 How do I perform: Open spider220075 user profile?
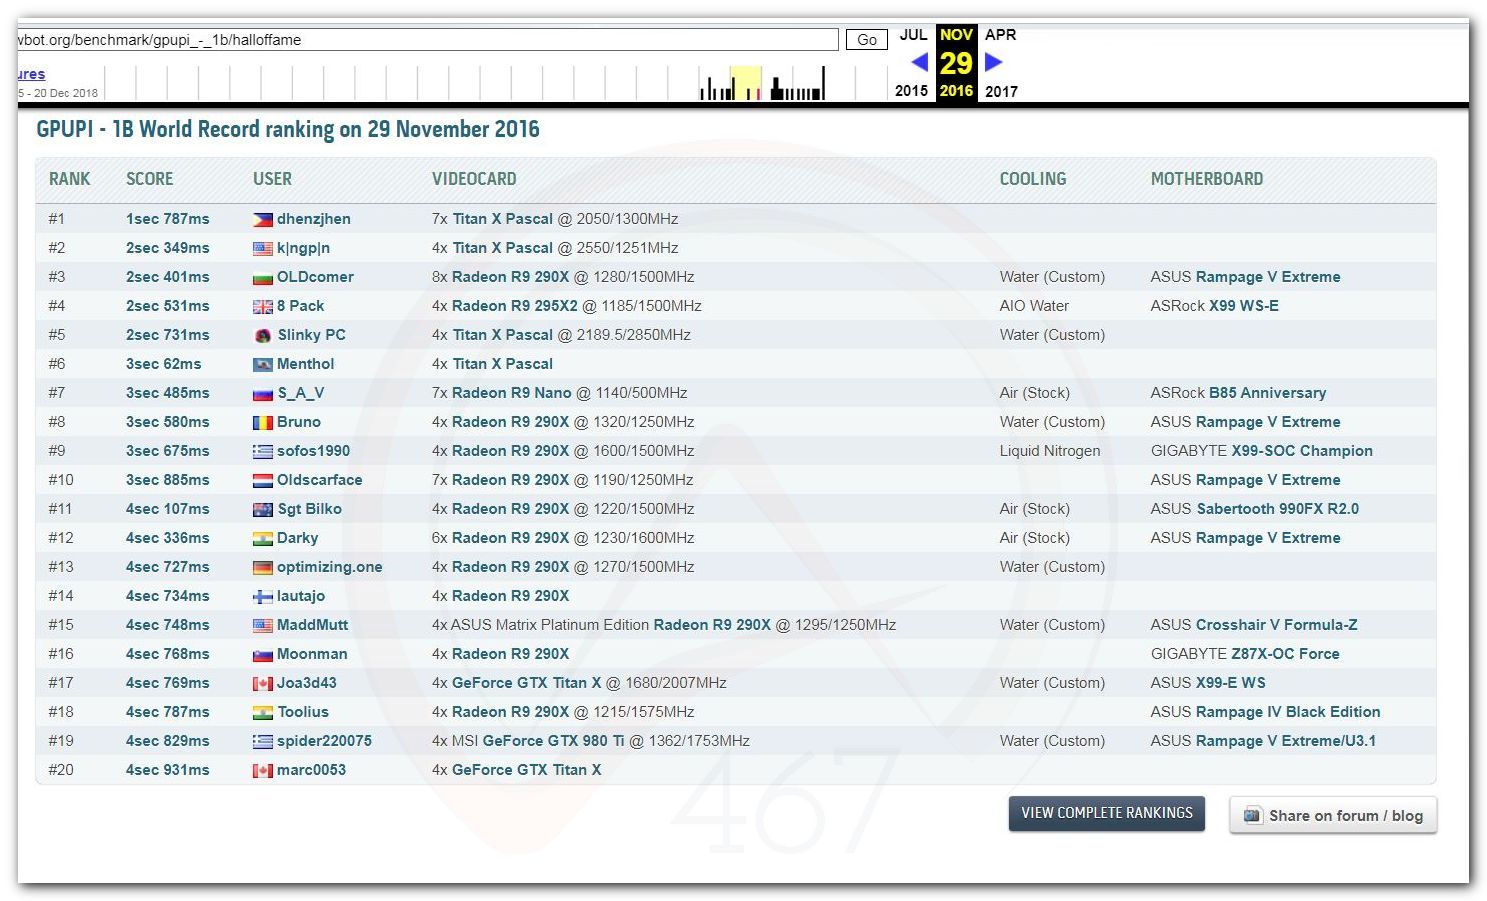[324, 741]
